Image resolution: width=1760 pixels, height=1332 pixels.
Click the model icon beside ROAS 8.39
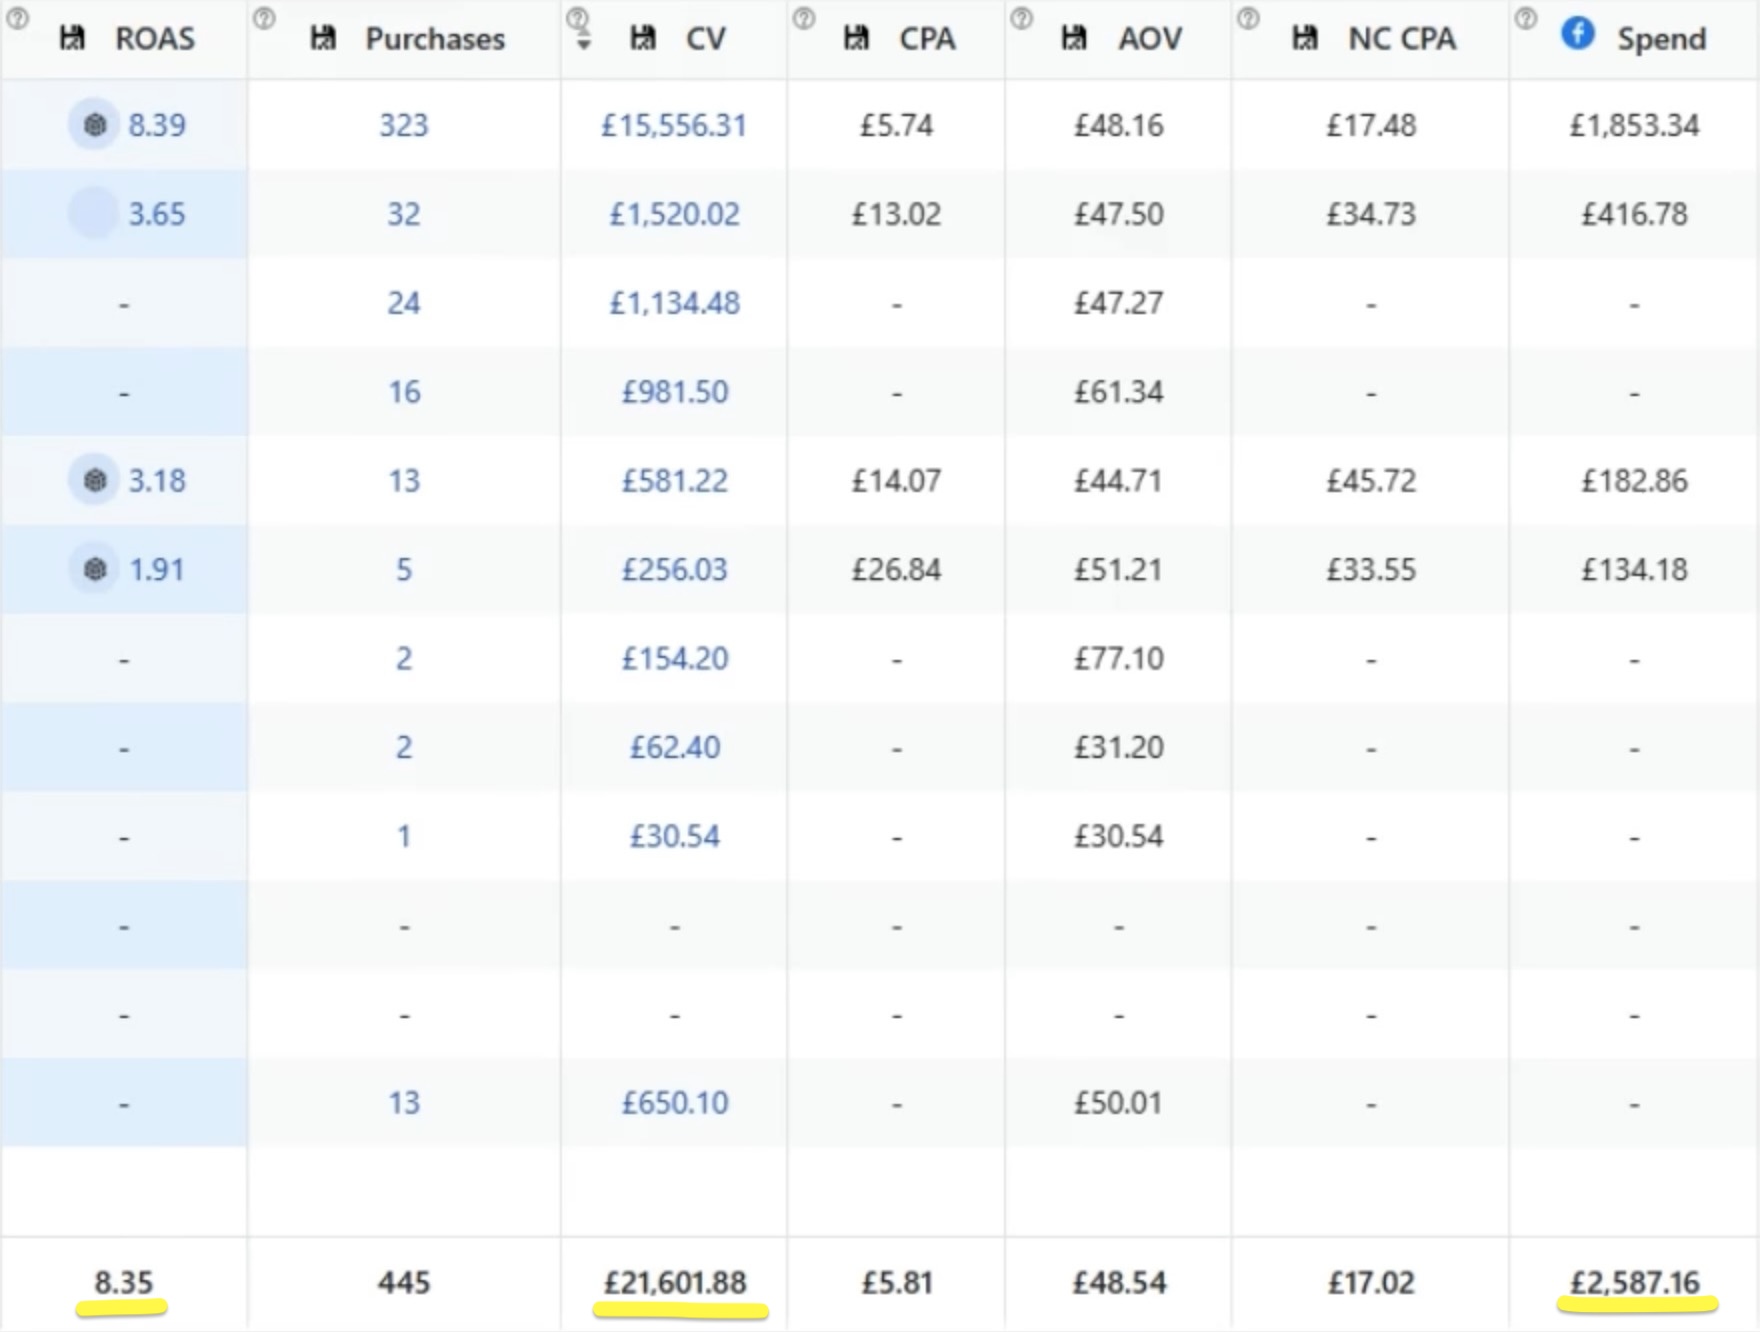(94, 125)
